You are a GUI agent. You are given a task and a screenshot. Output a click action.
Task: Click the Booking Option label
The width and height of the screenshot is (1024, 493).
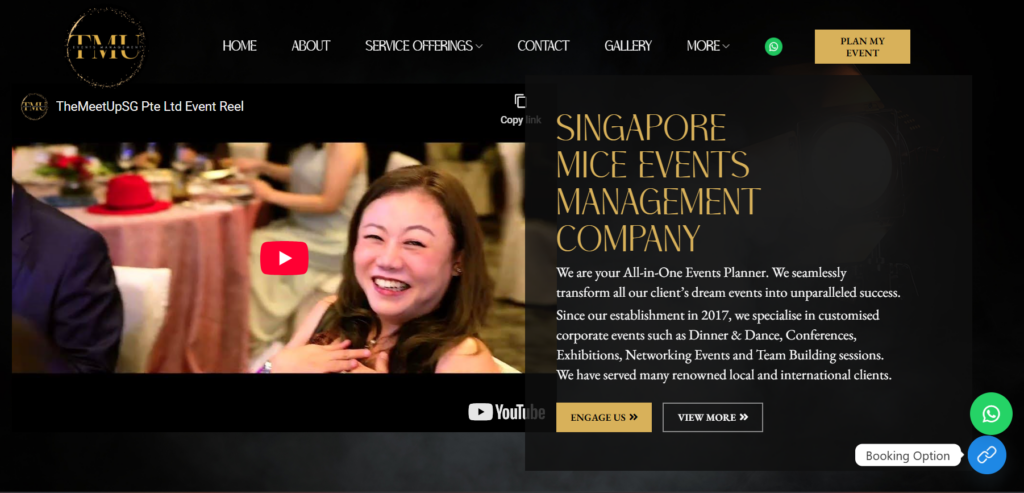click(x=908, y=456)
